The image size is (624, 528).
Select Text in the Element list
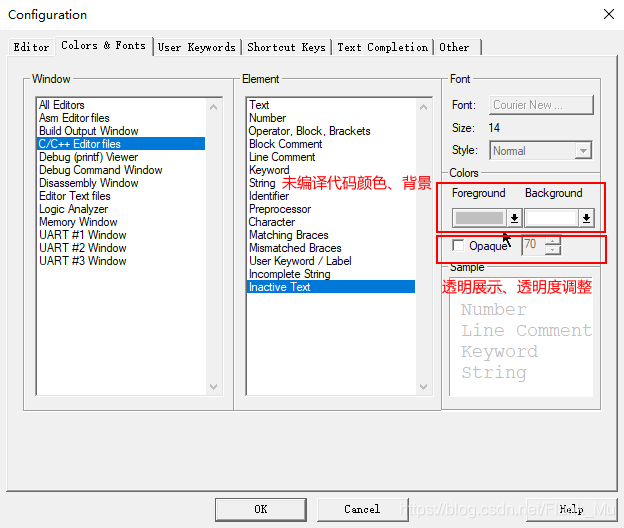click(331, 105)
